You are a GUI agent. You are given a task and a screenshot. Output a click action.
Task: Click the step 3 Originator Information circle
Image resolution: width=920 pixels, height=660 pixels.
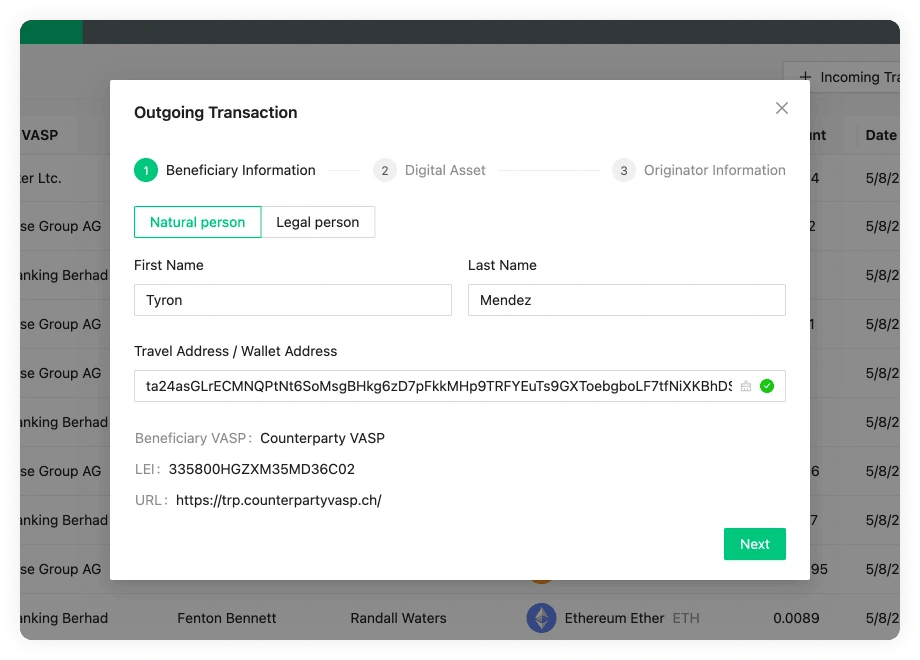pos(624,170)
